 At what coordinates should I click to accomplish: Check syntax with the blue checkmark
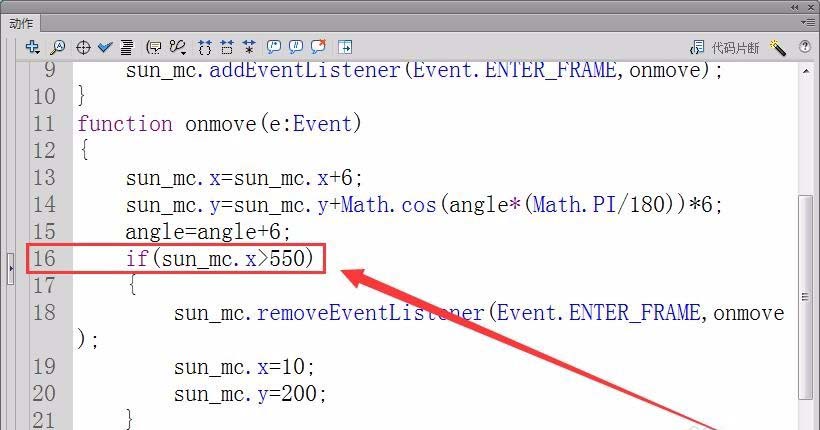(105, 48)
